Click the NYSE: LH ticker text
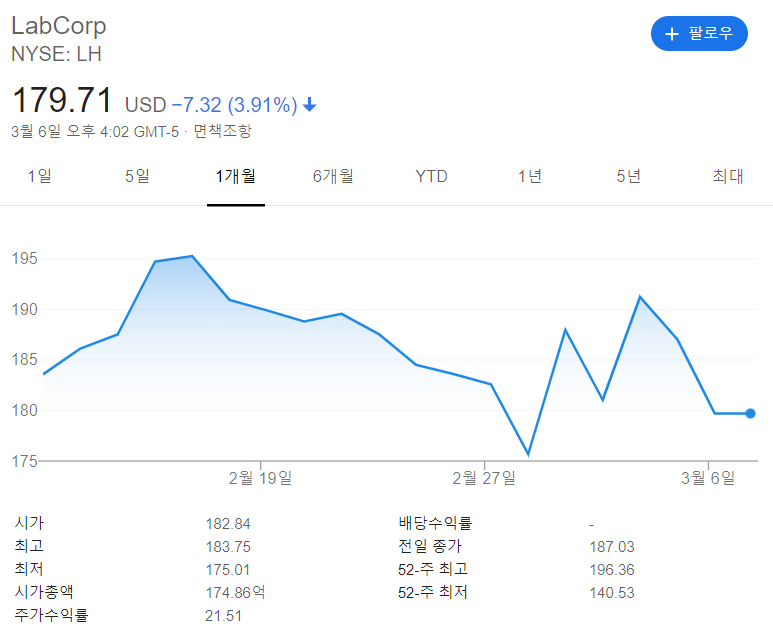 click(x=56, y=54)
